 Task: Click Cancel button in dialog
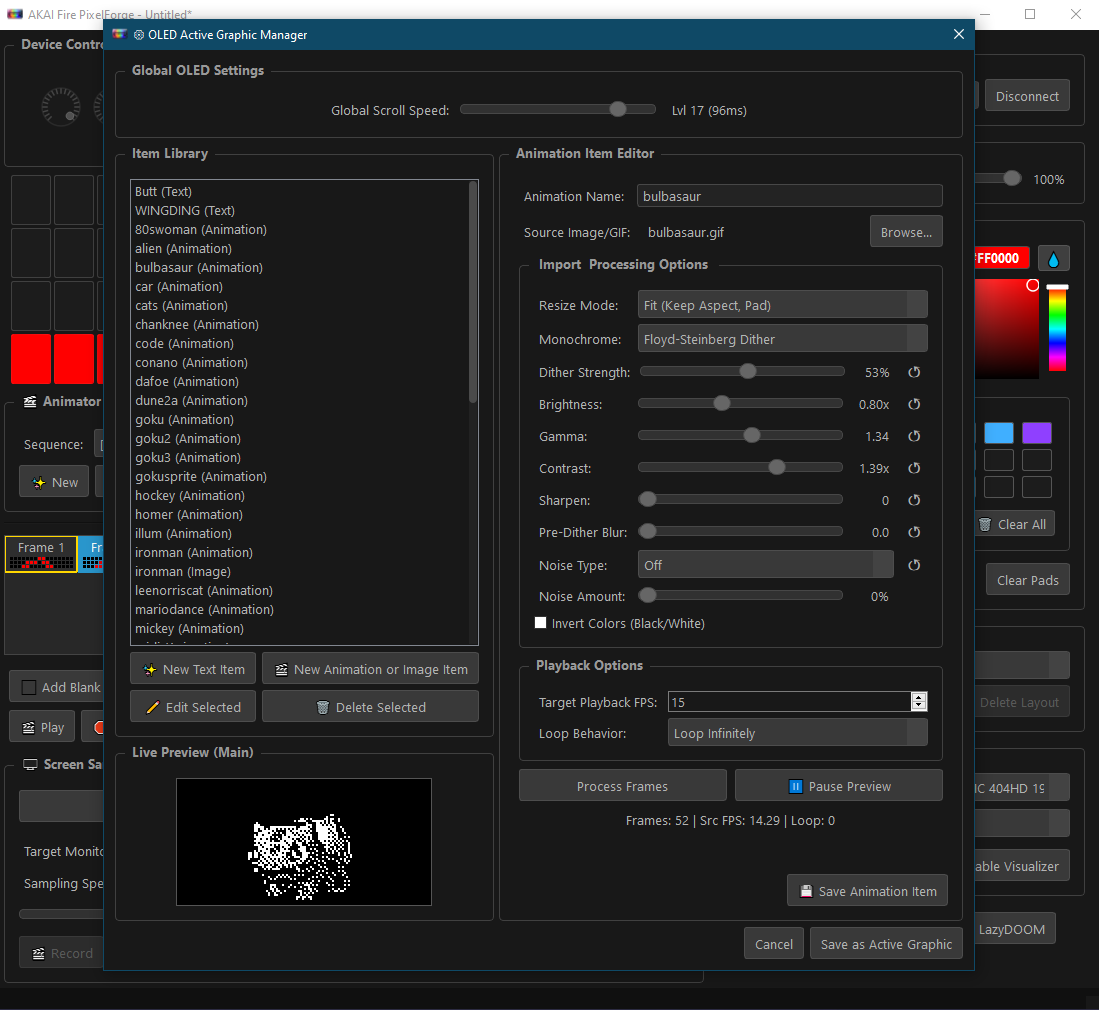click(774, 944)
